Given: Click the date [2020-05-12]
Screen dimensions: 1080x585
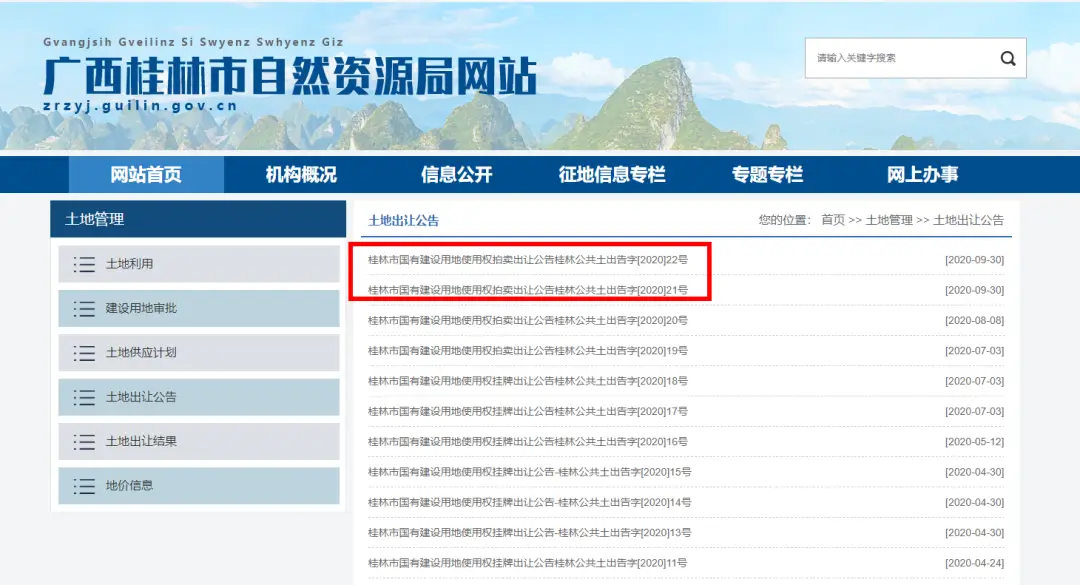Looking at the screenshot, I should 974,442.
